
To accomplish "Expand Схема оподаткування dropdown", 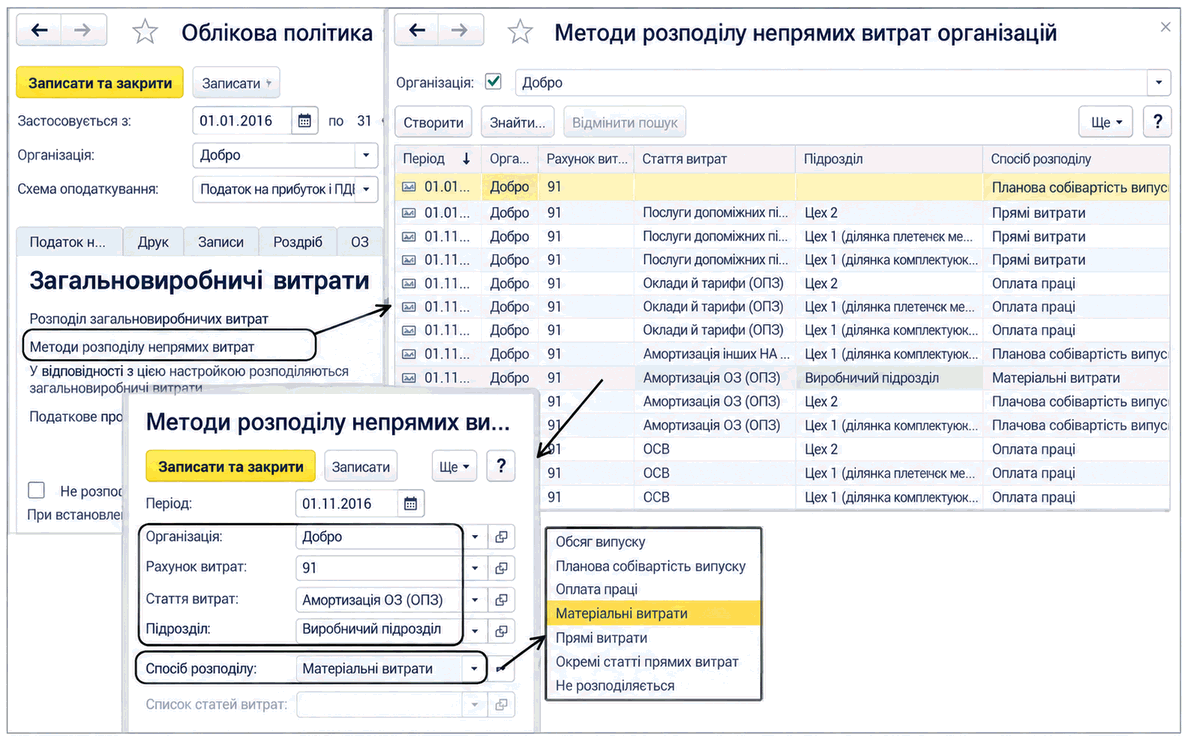I will tap(366, 189).
